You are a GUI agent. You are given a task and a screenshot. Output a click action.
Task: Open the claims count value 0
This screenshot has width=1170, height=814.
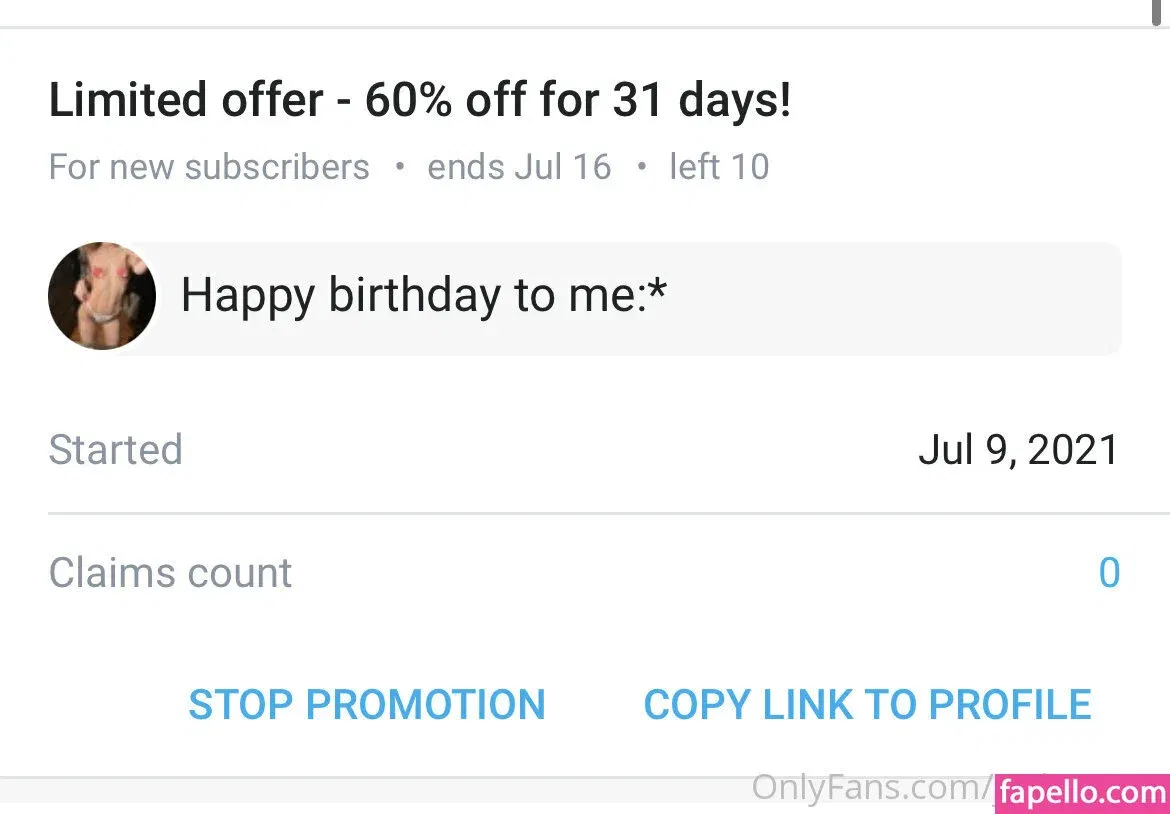(1108, 573)
